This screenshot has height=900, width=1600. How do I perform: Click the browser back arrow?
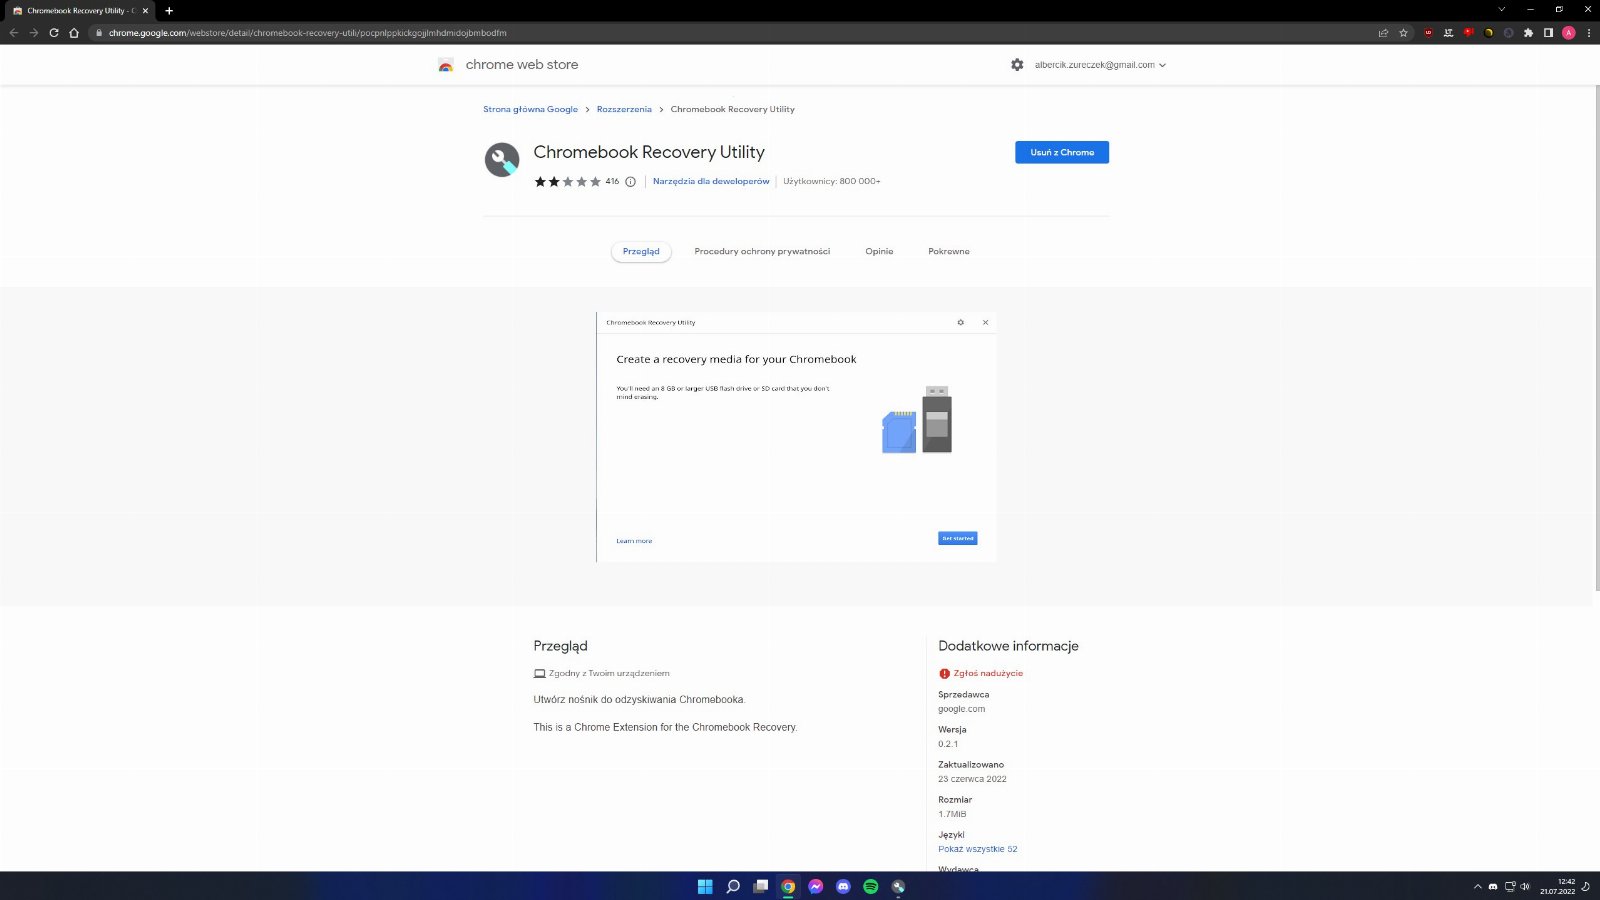click(14, 33)
